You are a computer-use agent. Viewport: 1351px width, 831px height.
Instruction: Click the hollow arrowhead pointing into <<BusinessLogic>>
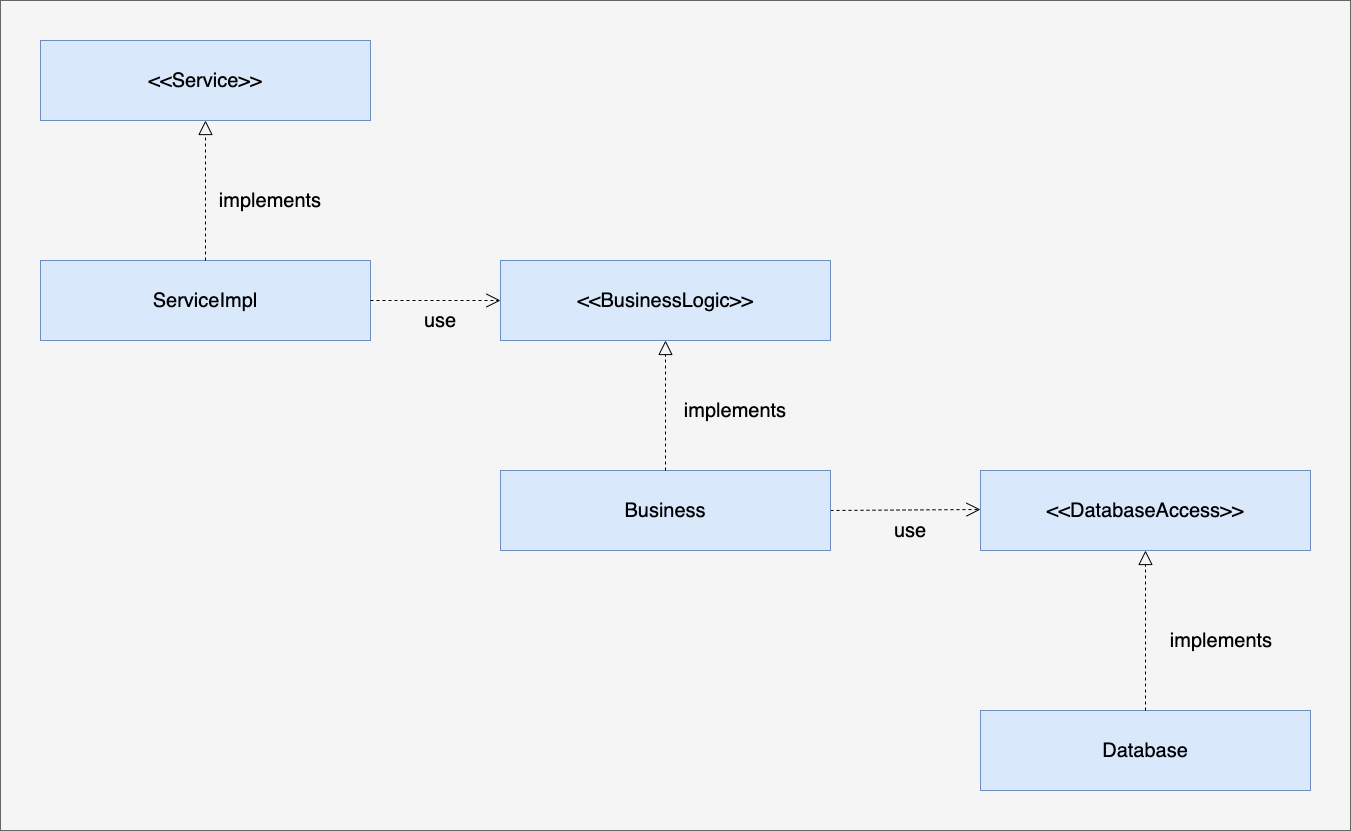665,348
